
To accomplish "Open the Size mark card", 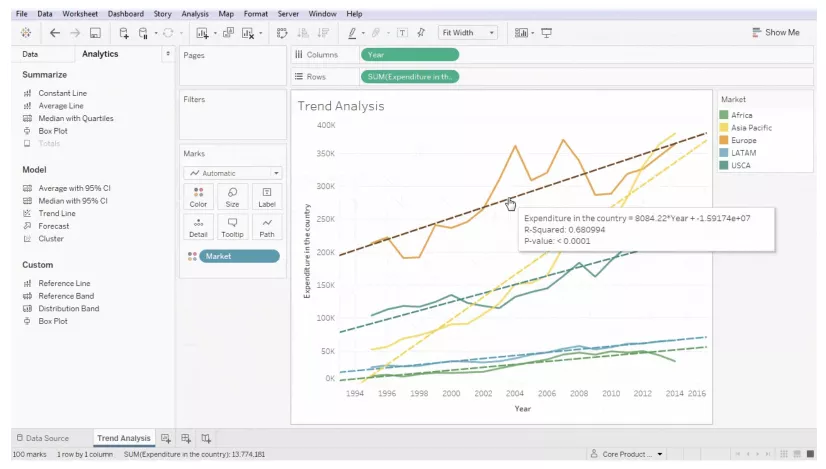I will point(232,197).
